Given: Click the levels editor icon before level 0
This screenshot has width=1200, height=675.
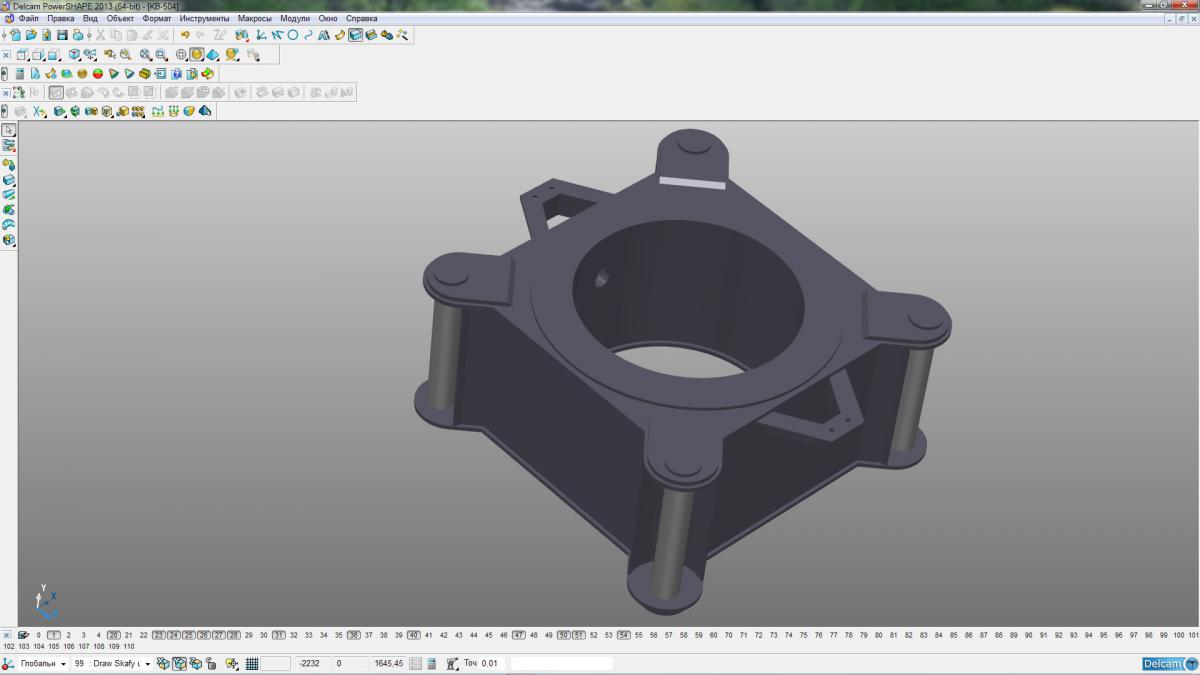Looking at the screenshot, I should click(23, 635).
